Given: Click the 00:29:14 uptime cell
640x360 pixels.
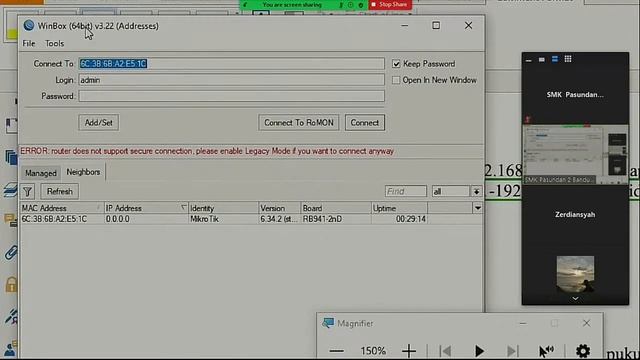Looking at the screenshot, I should tap(411, 219).
